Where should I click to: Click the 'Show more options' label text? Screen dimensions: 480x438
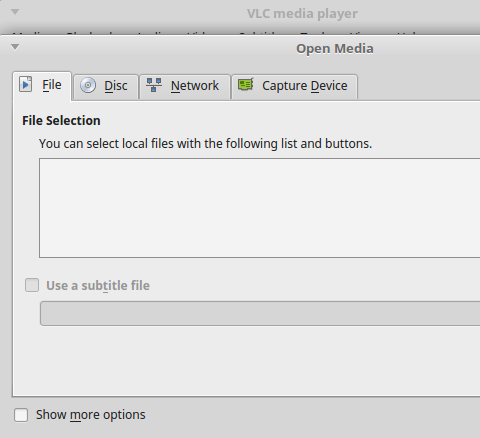91,415
